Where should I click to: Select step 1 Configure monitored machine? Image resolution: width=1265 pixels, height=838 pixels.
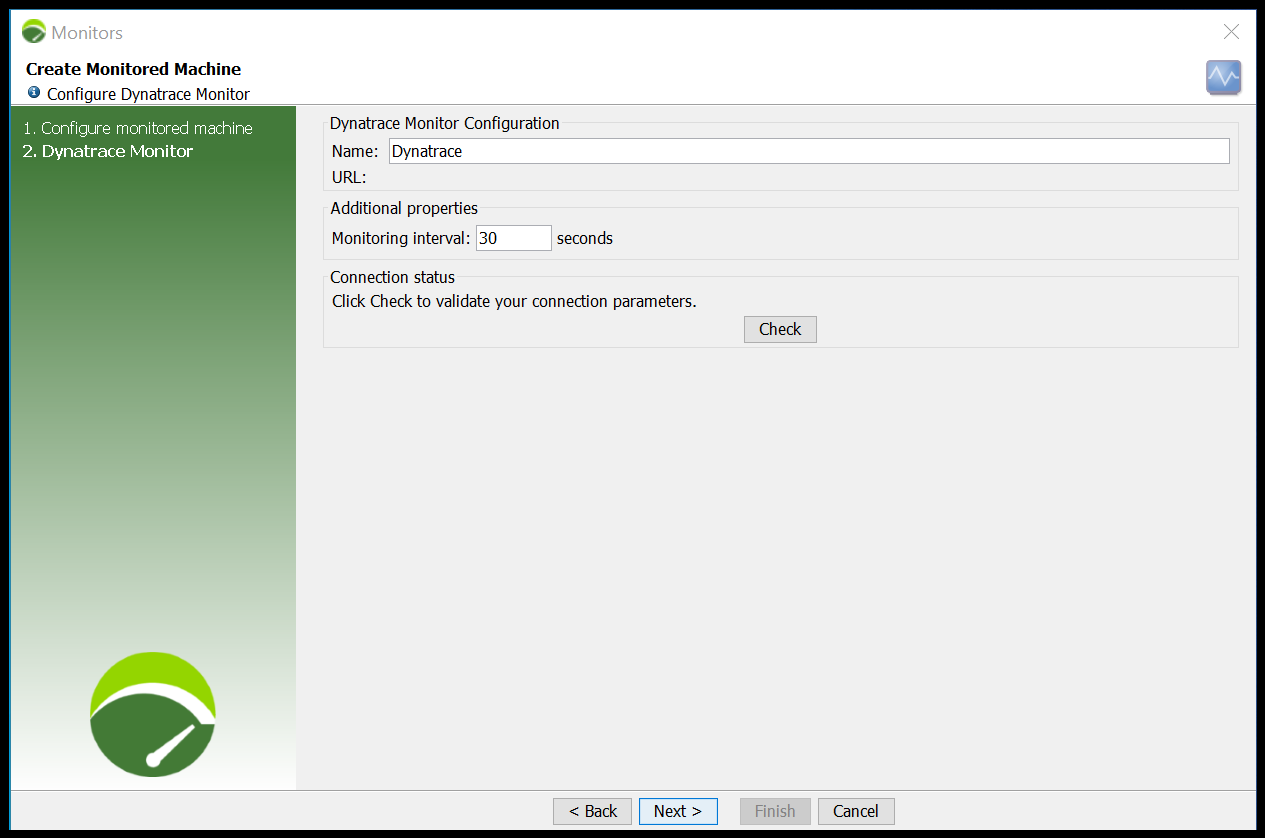138,128
